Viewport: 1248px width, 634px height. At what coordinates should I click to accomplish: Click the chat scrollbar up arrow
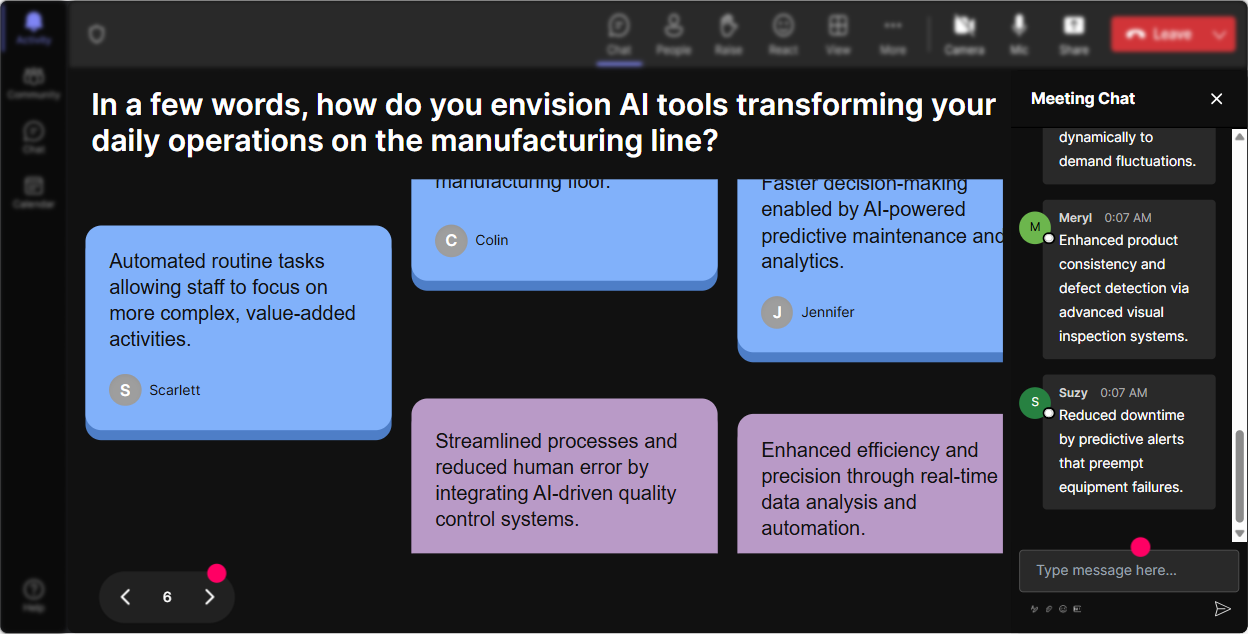click(1240, 136)
